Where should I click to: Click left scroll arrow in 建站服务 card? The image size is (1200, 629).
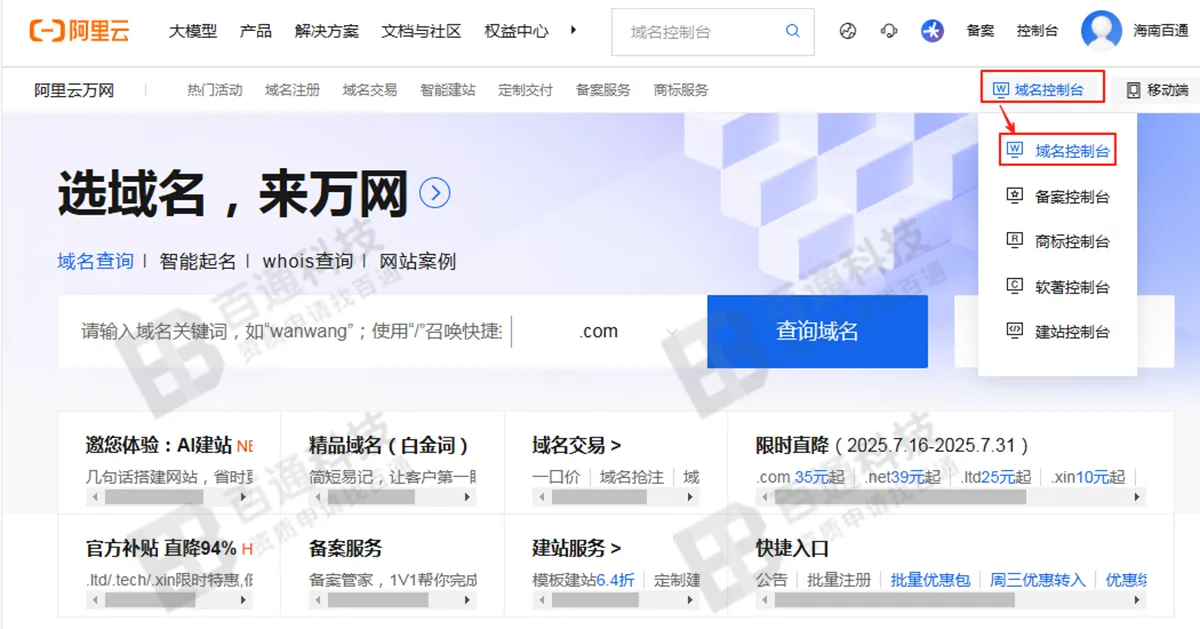click(x=541, y=600)
